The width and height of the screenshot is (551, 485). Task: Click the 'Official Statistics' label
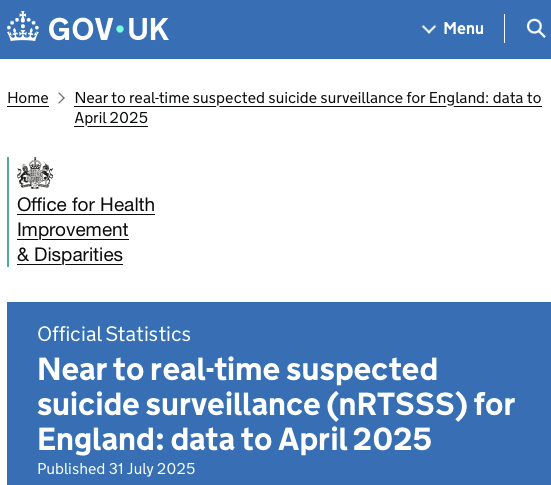114,334
